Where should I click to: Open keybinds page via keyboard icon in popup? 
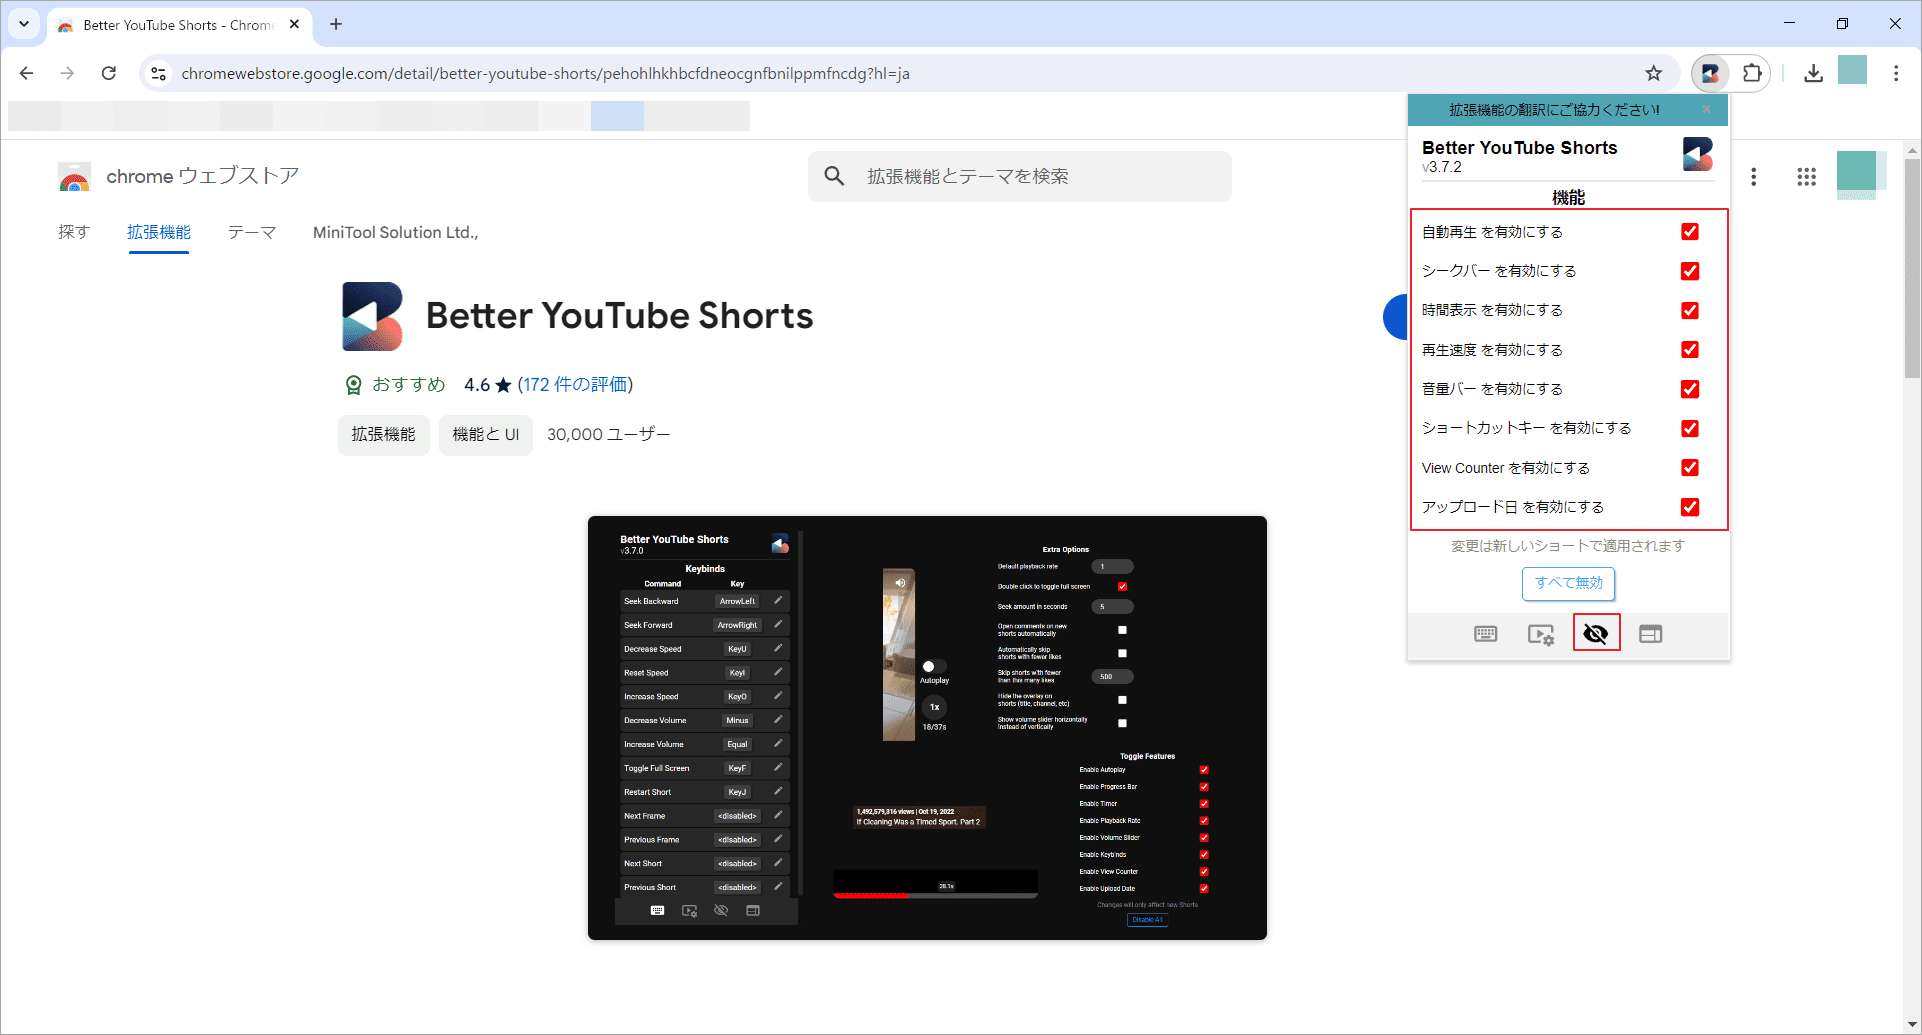(x=1485, y=634)
